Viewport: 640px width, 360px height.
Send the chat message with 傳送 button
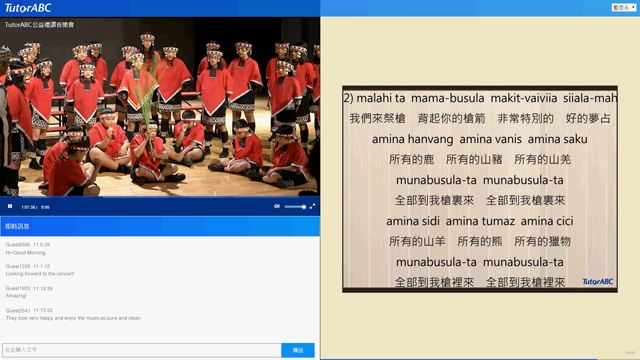(298, 350)
